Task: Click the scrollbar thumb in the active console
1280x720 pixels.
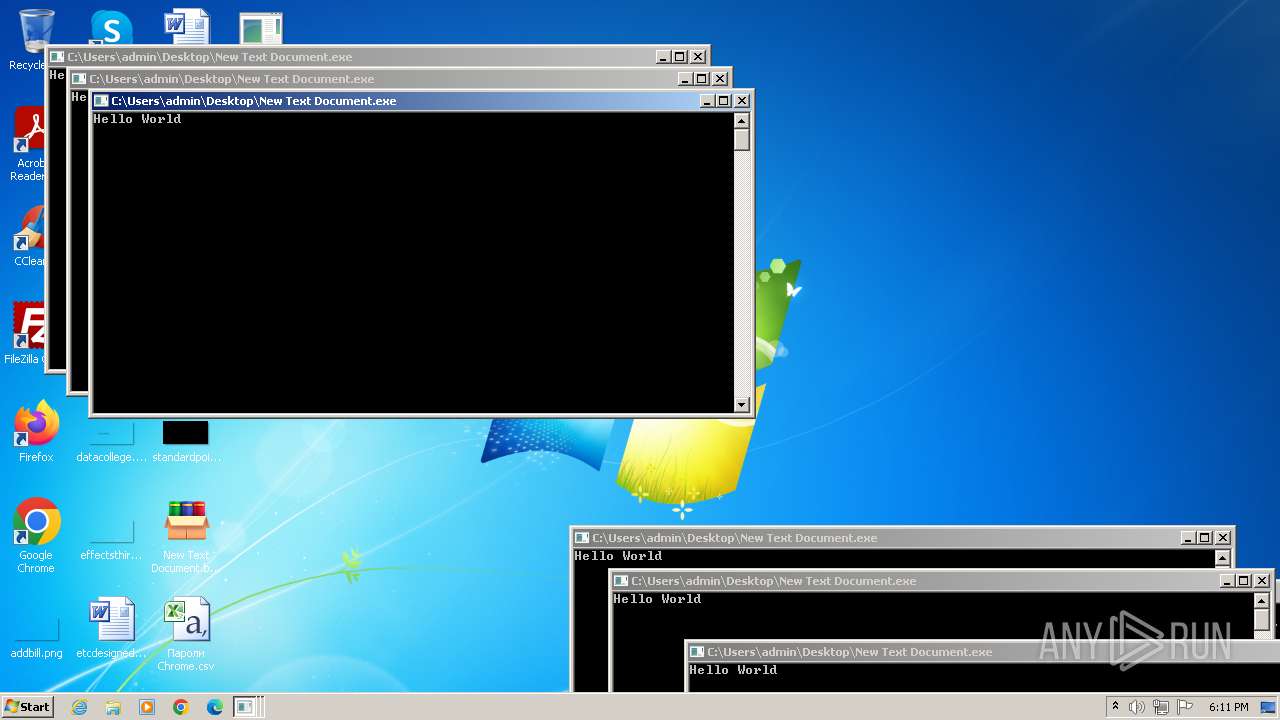Action: [x=742, y=140]
